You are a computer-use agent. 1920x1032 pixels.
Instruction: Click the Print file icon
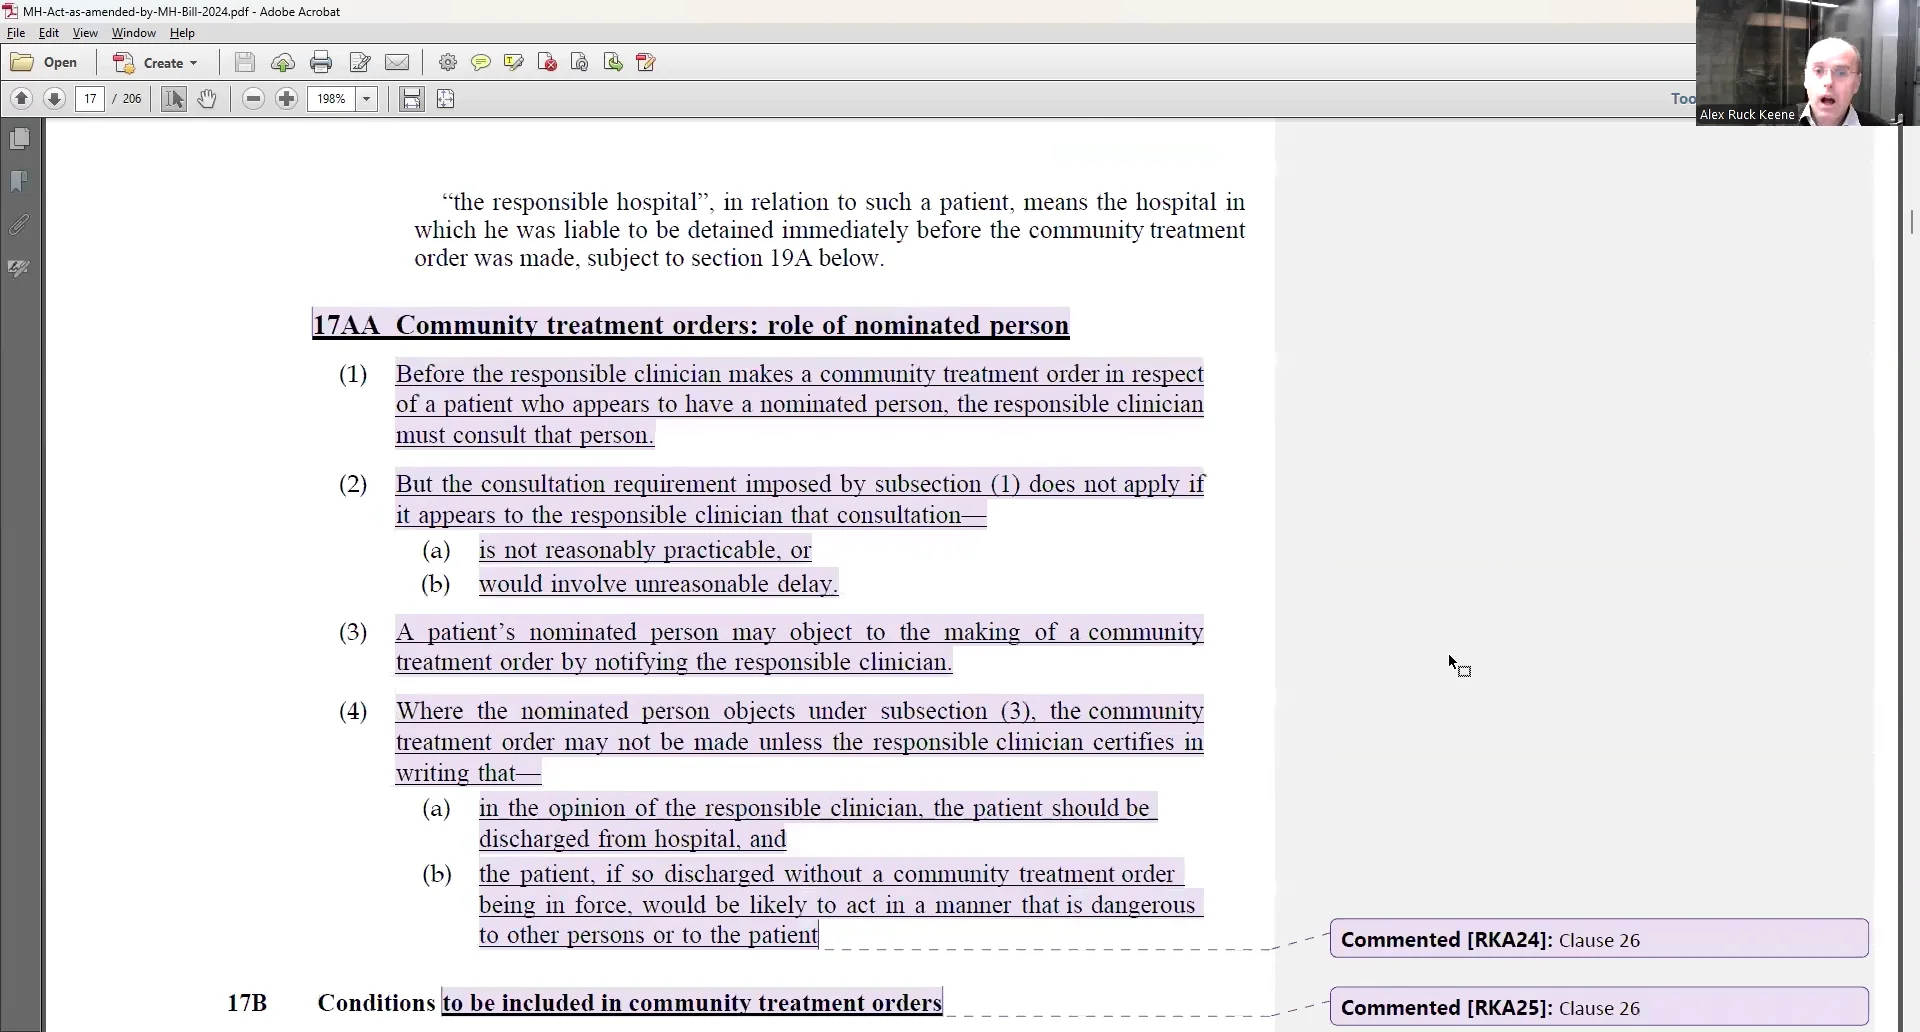pos(321,63)
